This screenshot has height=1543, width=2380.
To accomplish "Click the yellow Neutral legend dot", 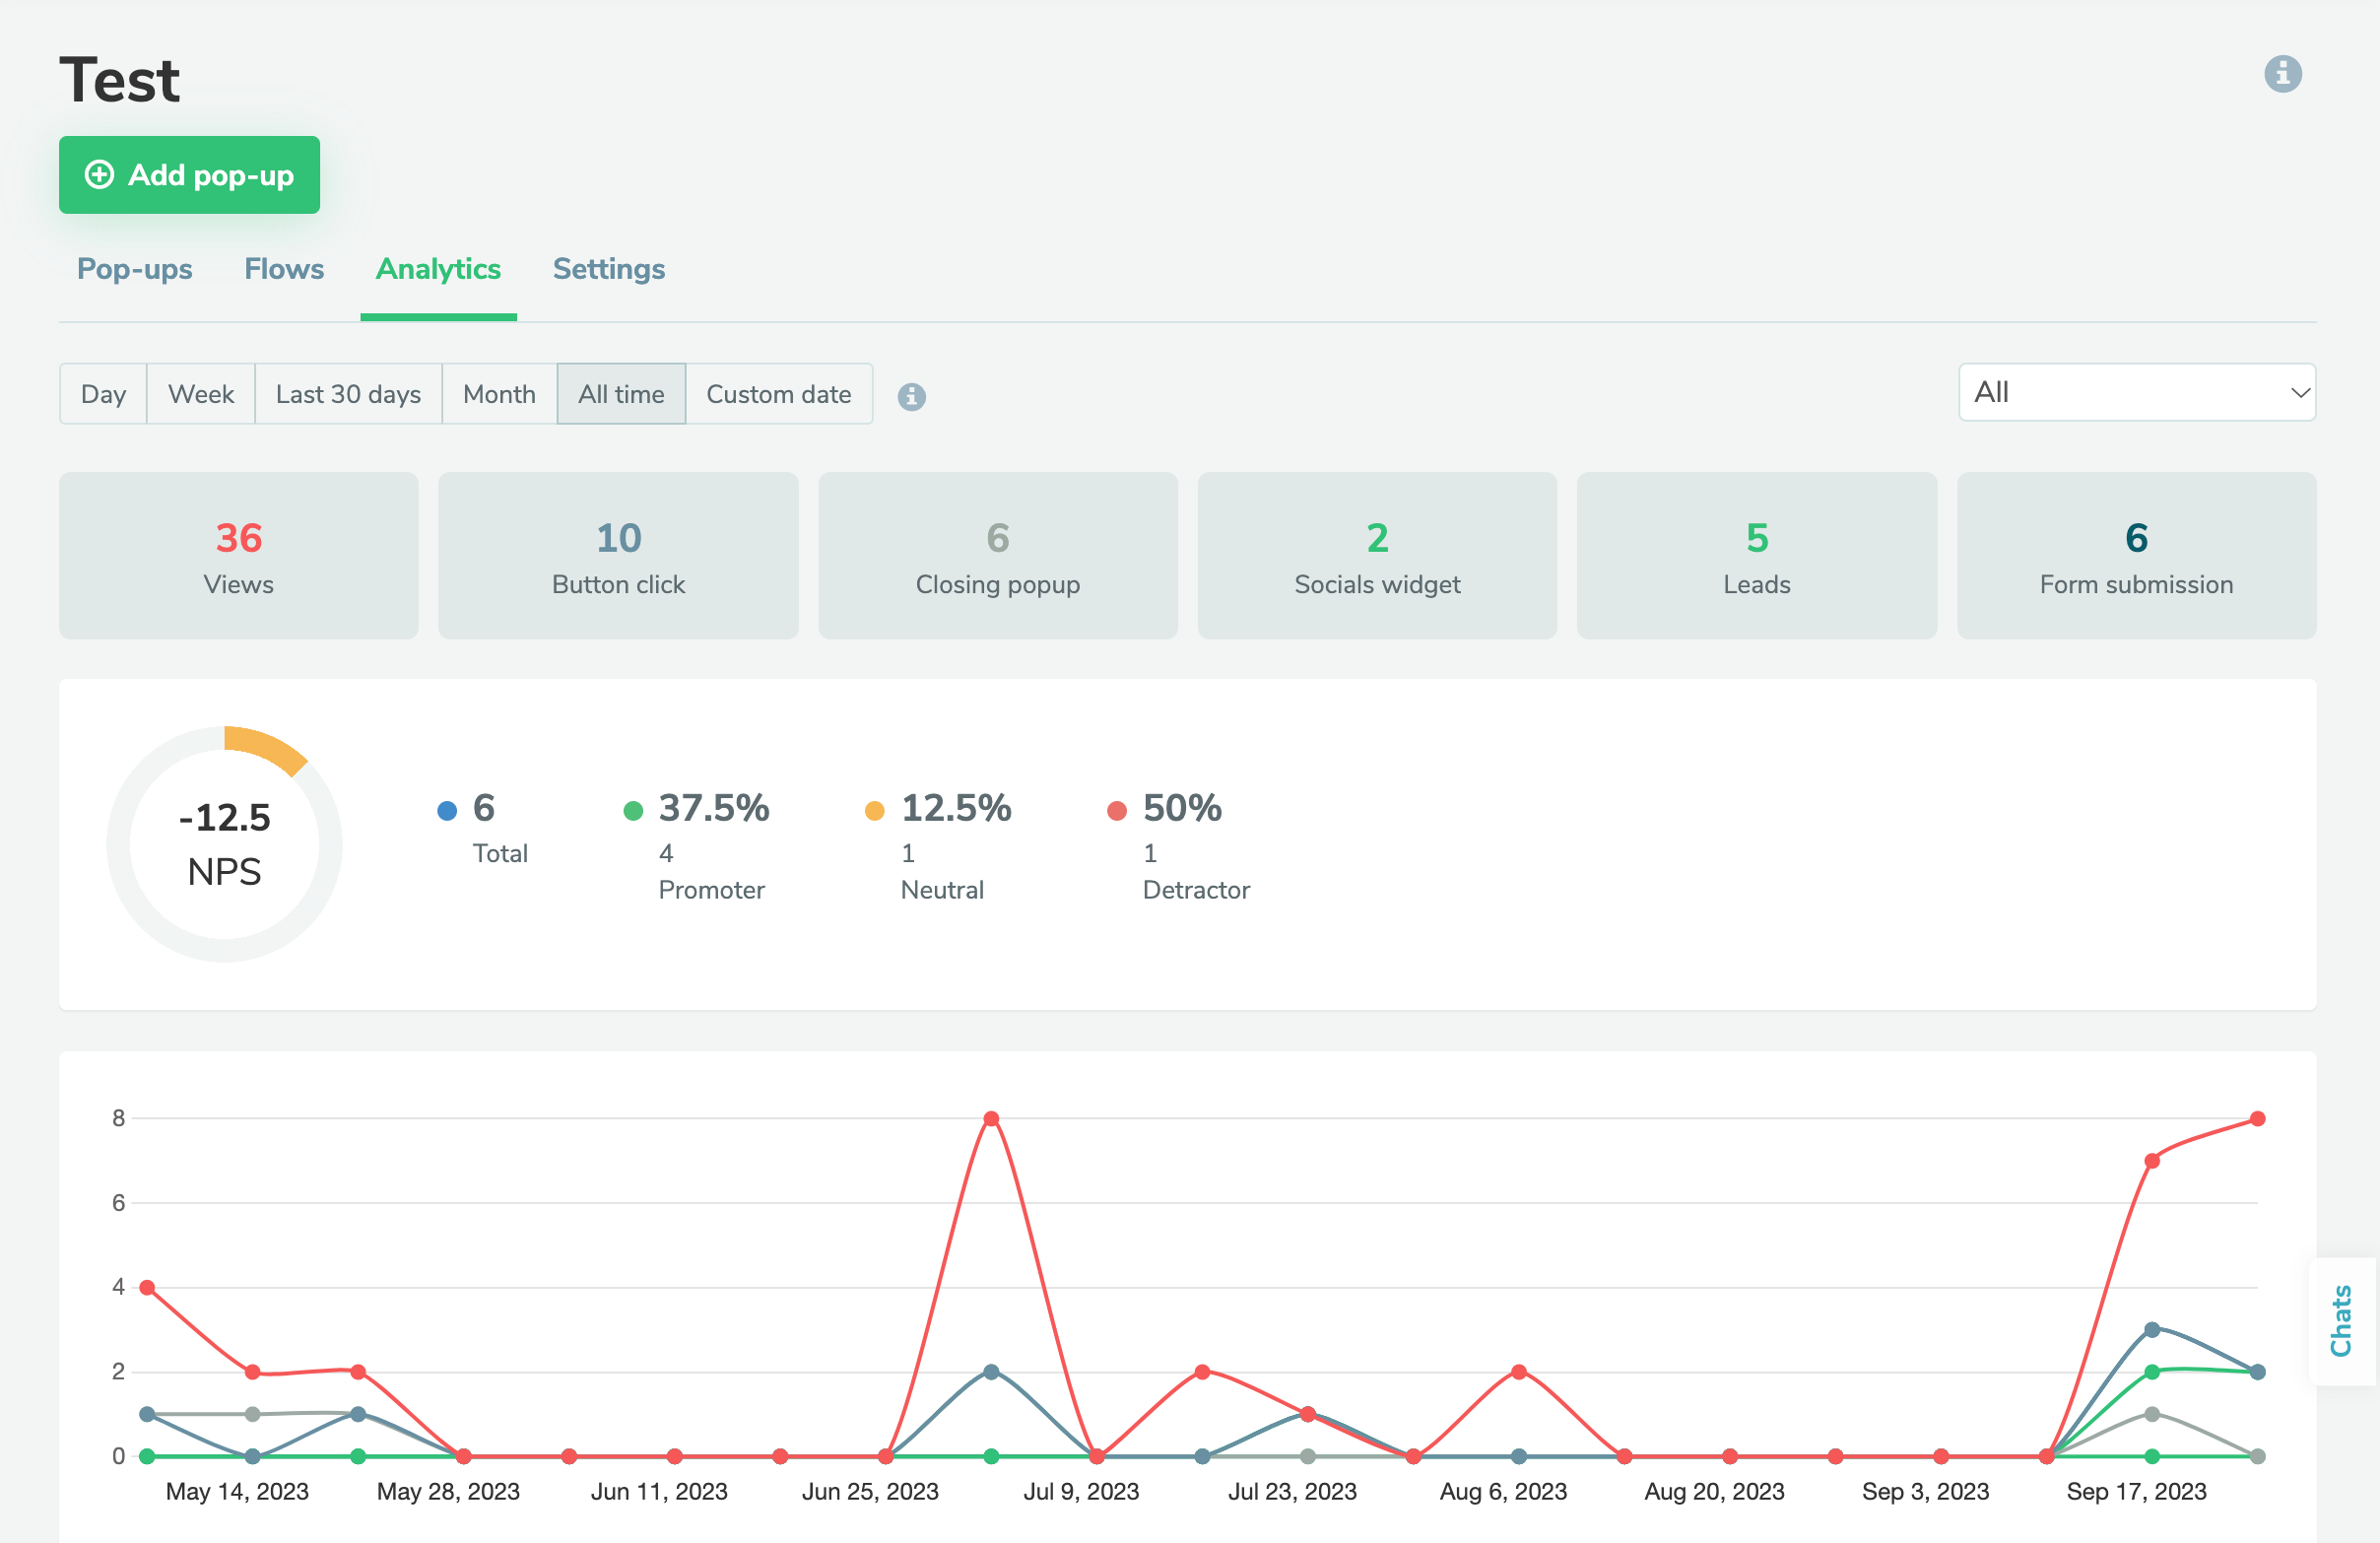I will tap(875, 811).
